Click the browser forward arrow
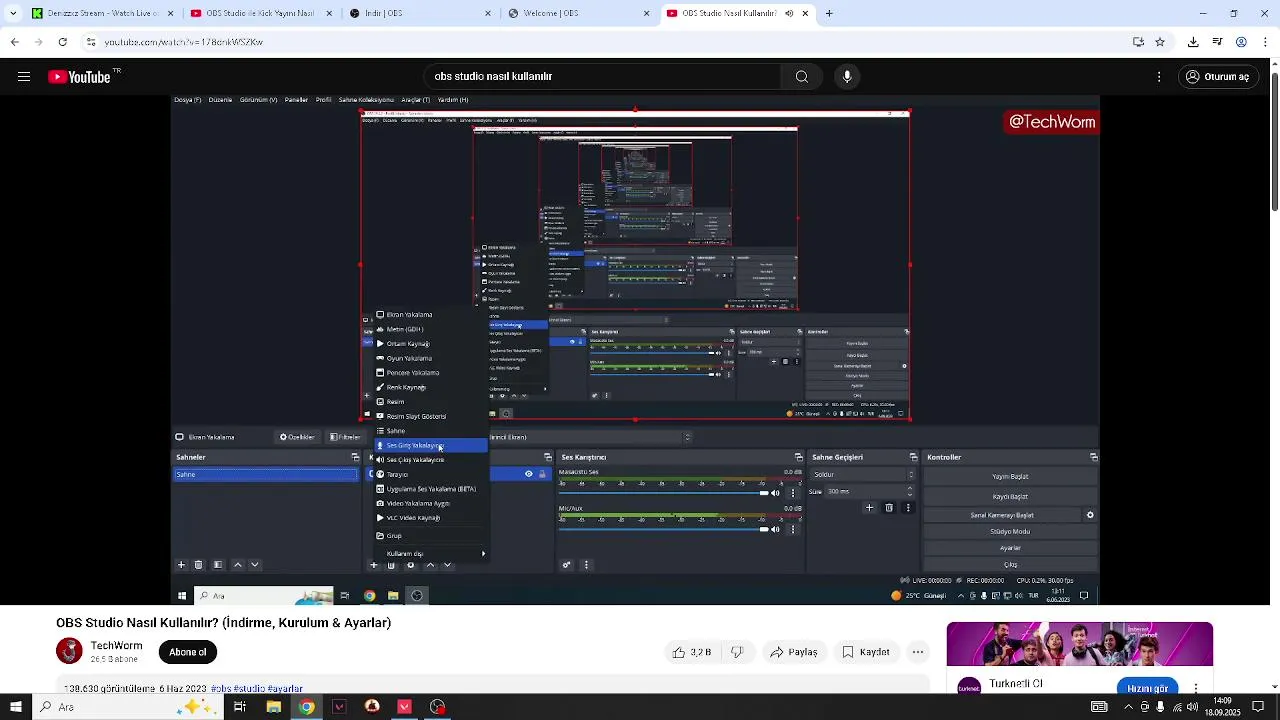The height and width of the screenshot is (720, 1280). pos(38,42)
